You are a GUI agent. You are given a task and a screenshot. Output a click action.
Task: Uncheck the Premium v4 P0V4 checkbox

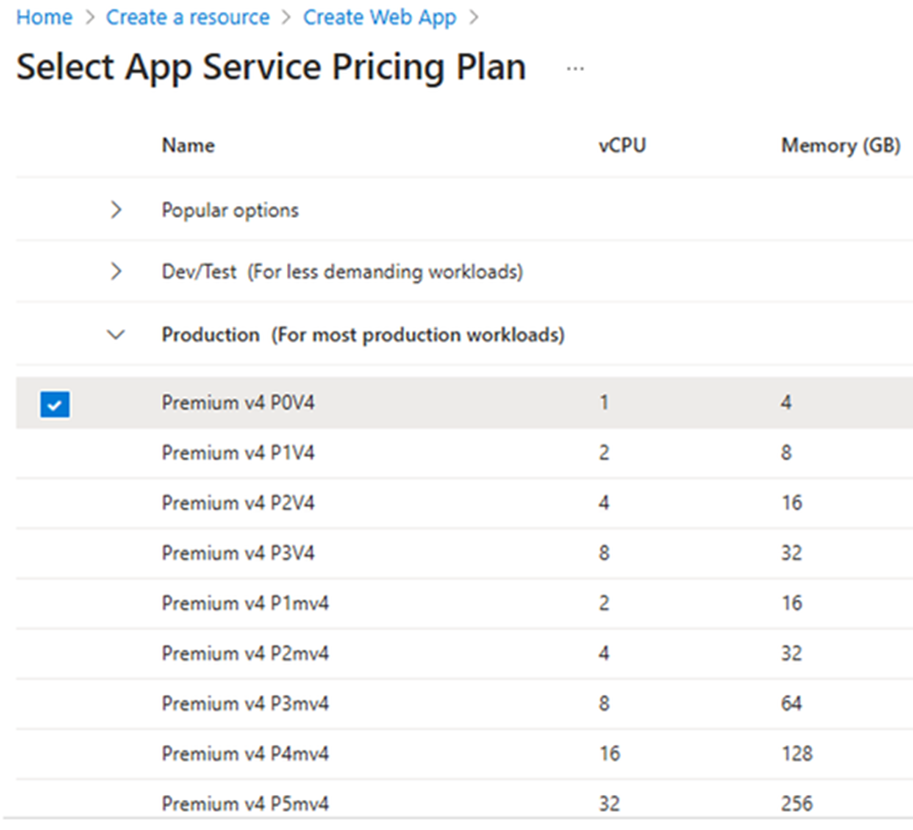click(55, 404)
